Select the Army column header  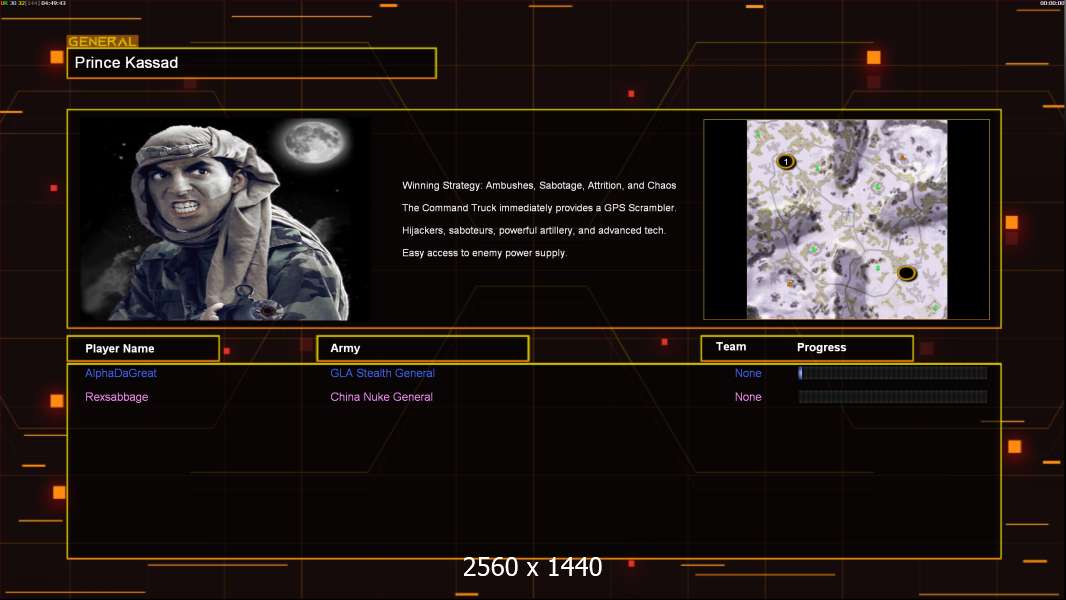coord(422,349)
